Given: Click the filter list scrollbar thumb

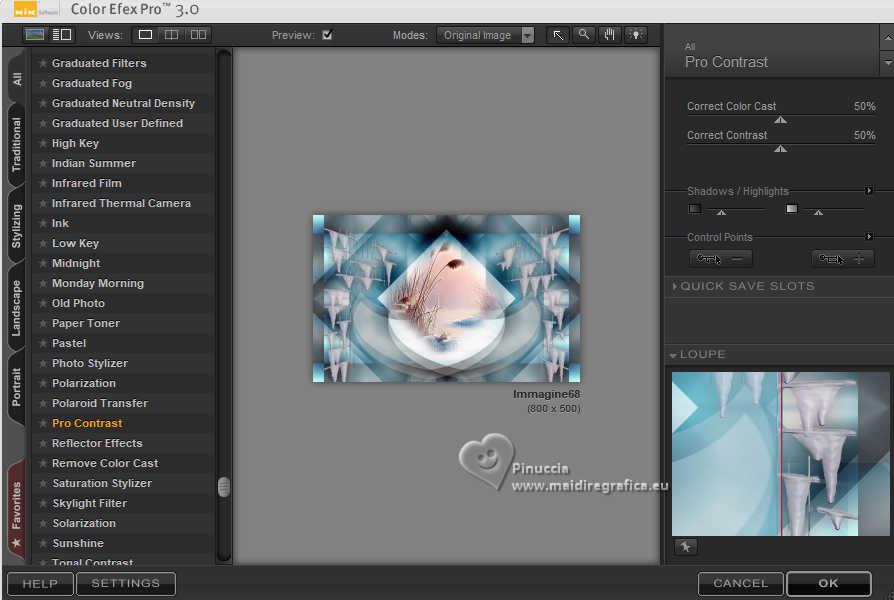Looking at the screenshot, I should coord(224,487).
